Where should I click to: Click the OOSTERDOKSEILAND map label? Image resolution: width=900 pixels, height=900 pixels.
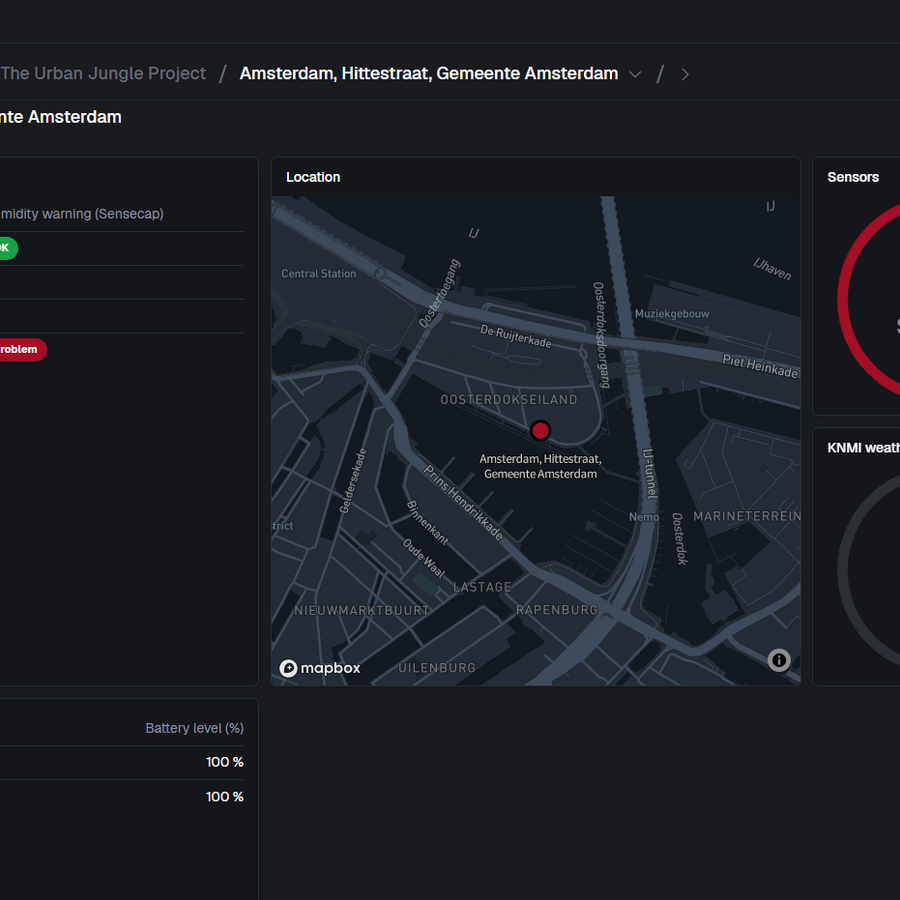[x=509, y=400]
